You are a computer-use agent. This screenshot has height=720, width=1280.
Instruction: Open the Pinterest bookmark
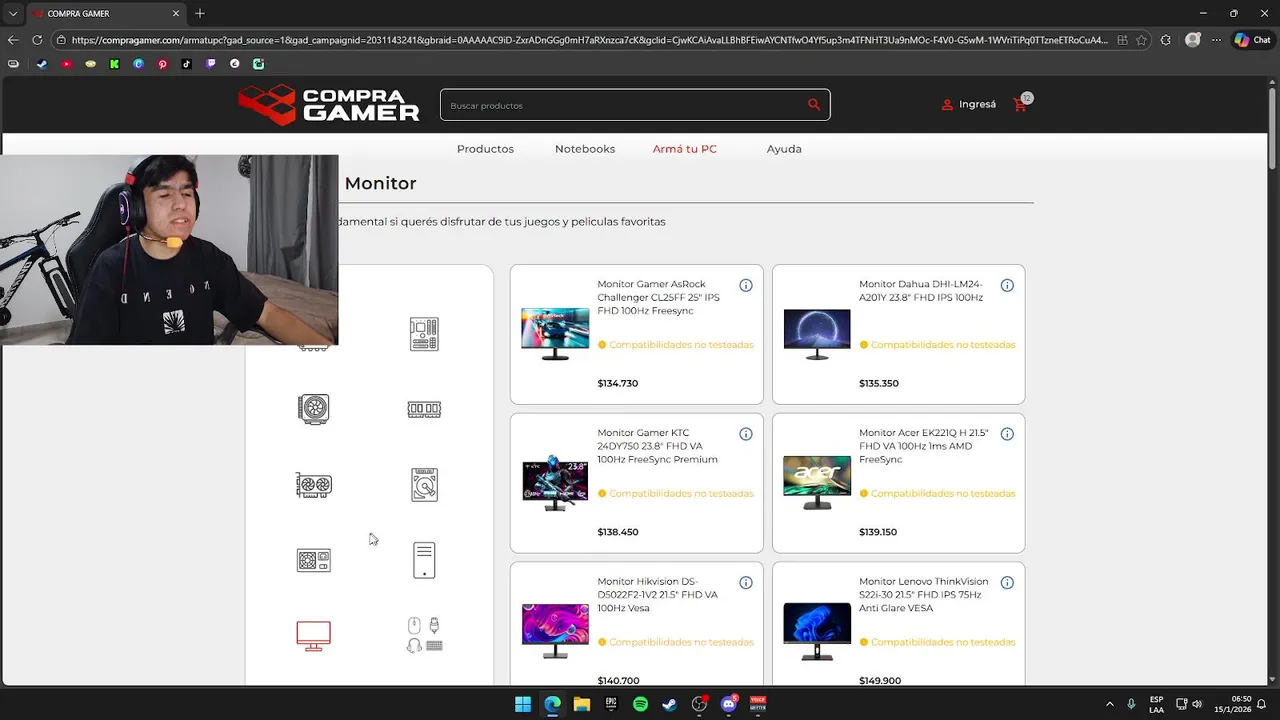click(162, 64)
